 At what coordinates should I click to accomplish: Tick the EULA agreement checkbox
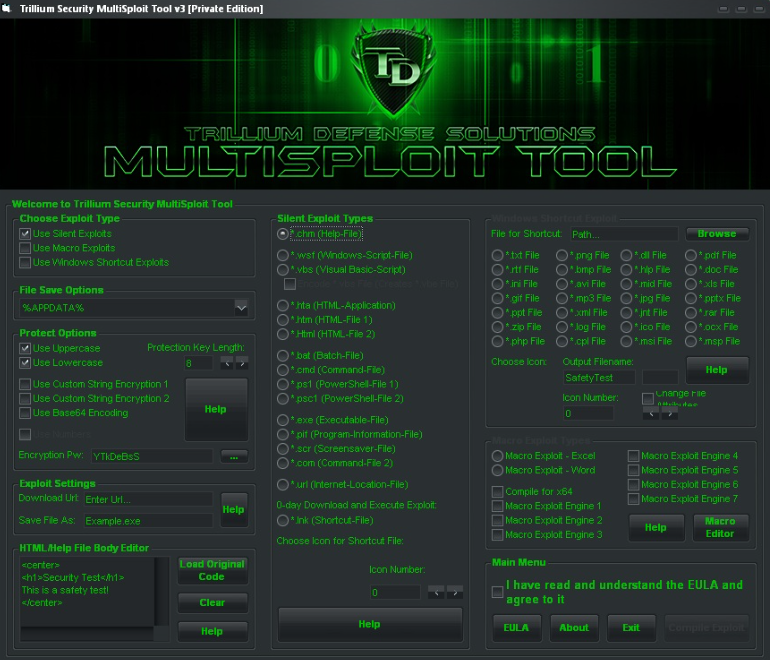497,592
